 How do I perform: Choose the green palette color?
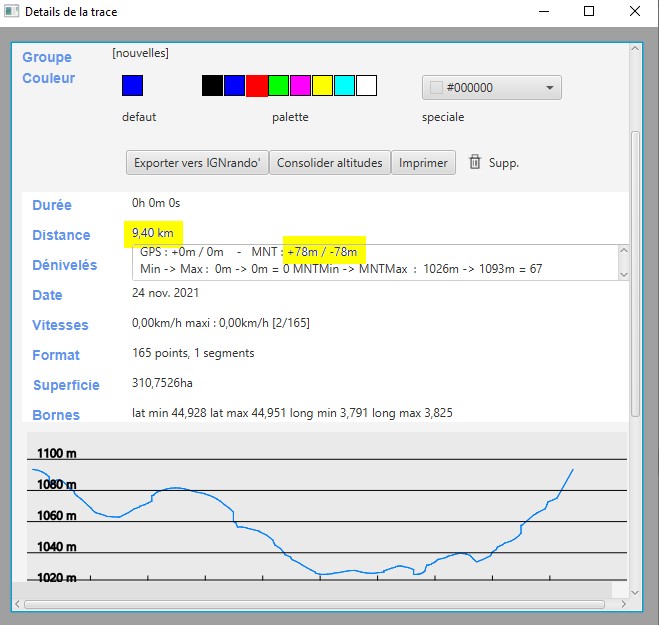click(278, 86)
